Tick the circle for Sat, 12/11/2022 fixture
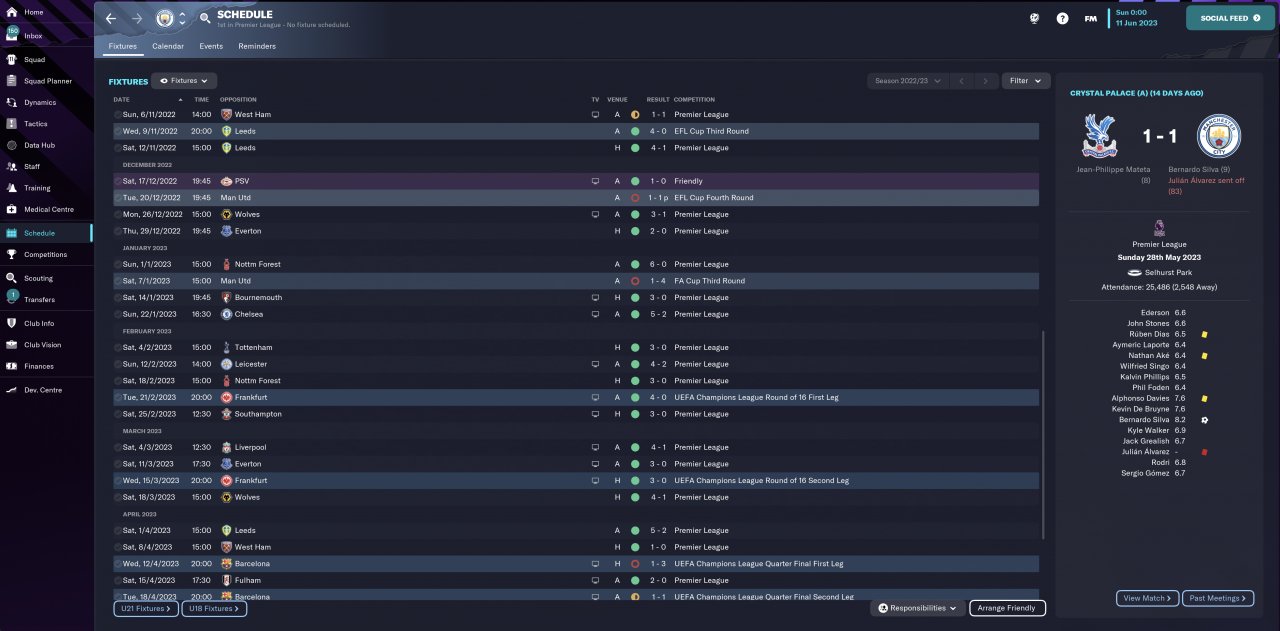 [118, 148]
